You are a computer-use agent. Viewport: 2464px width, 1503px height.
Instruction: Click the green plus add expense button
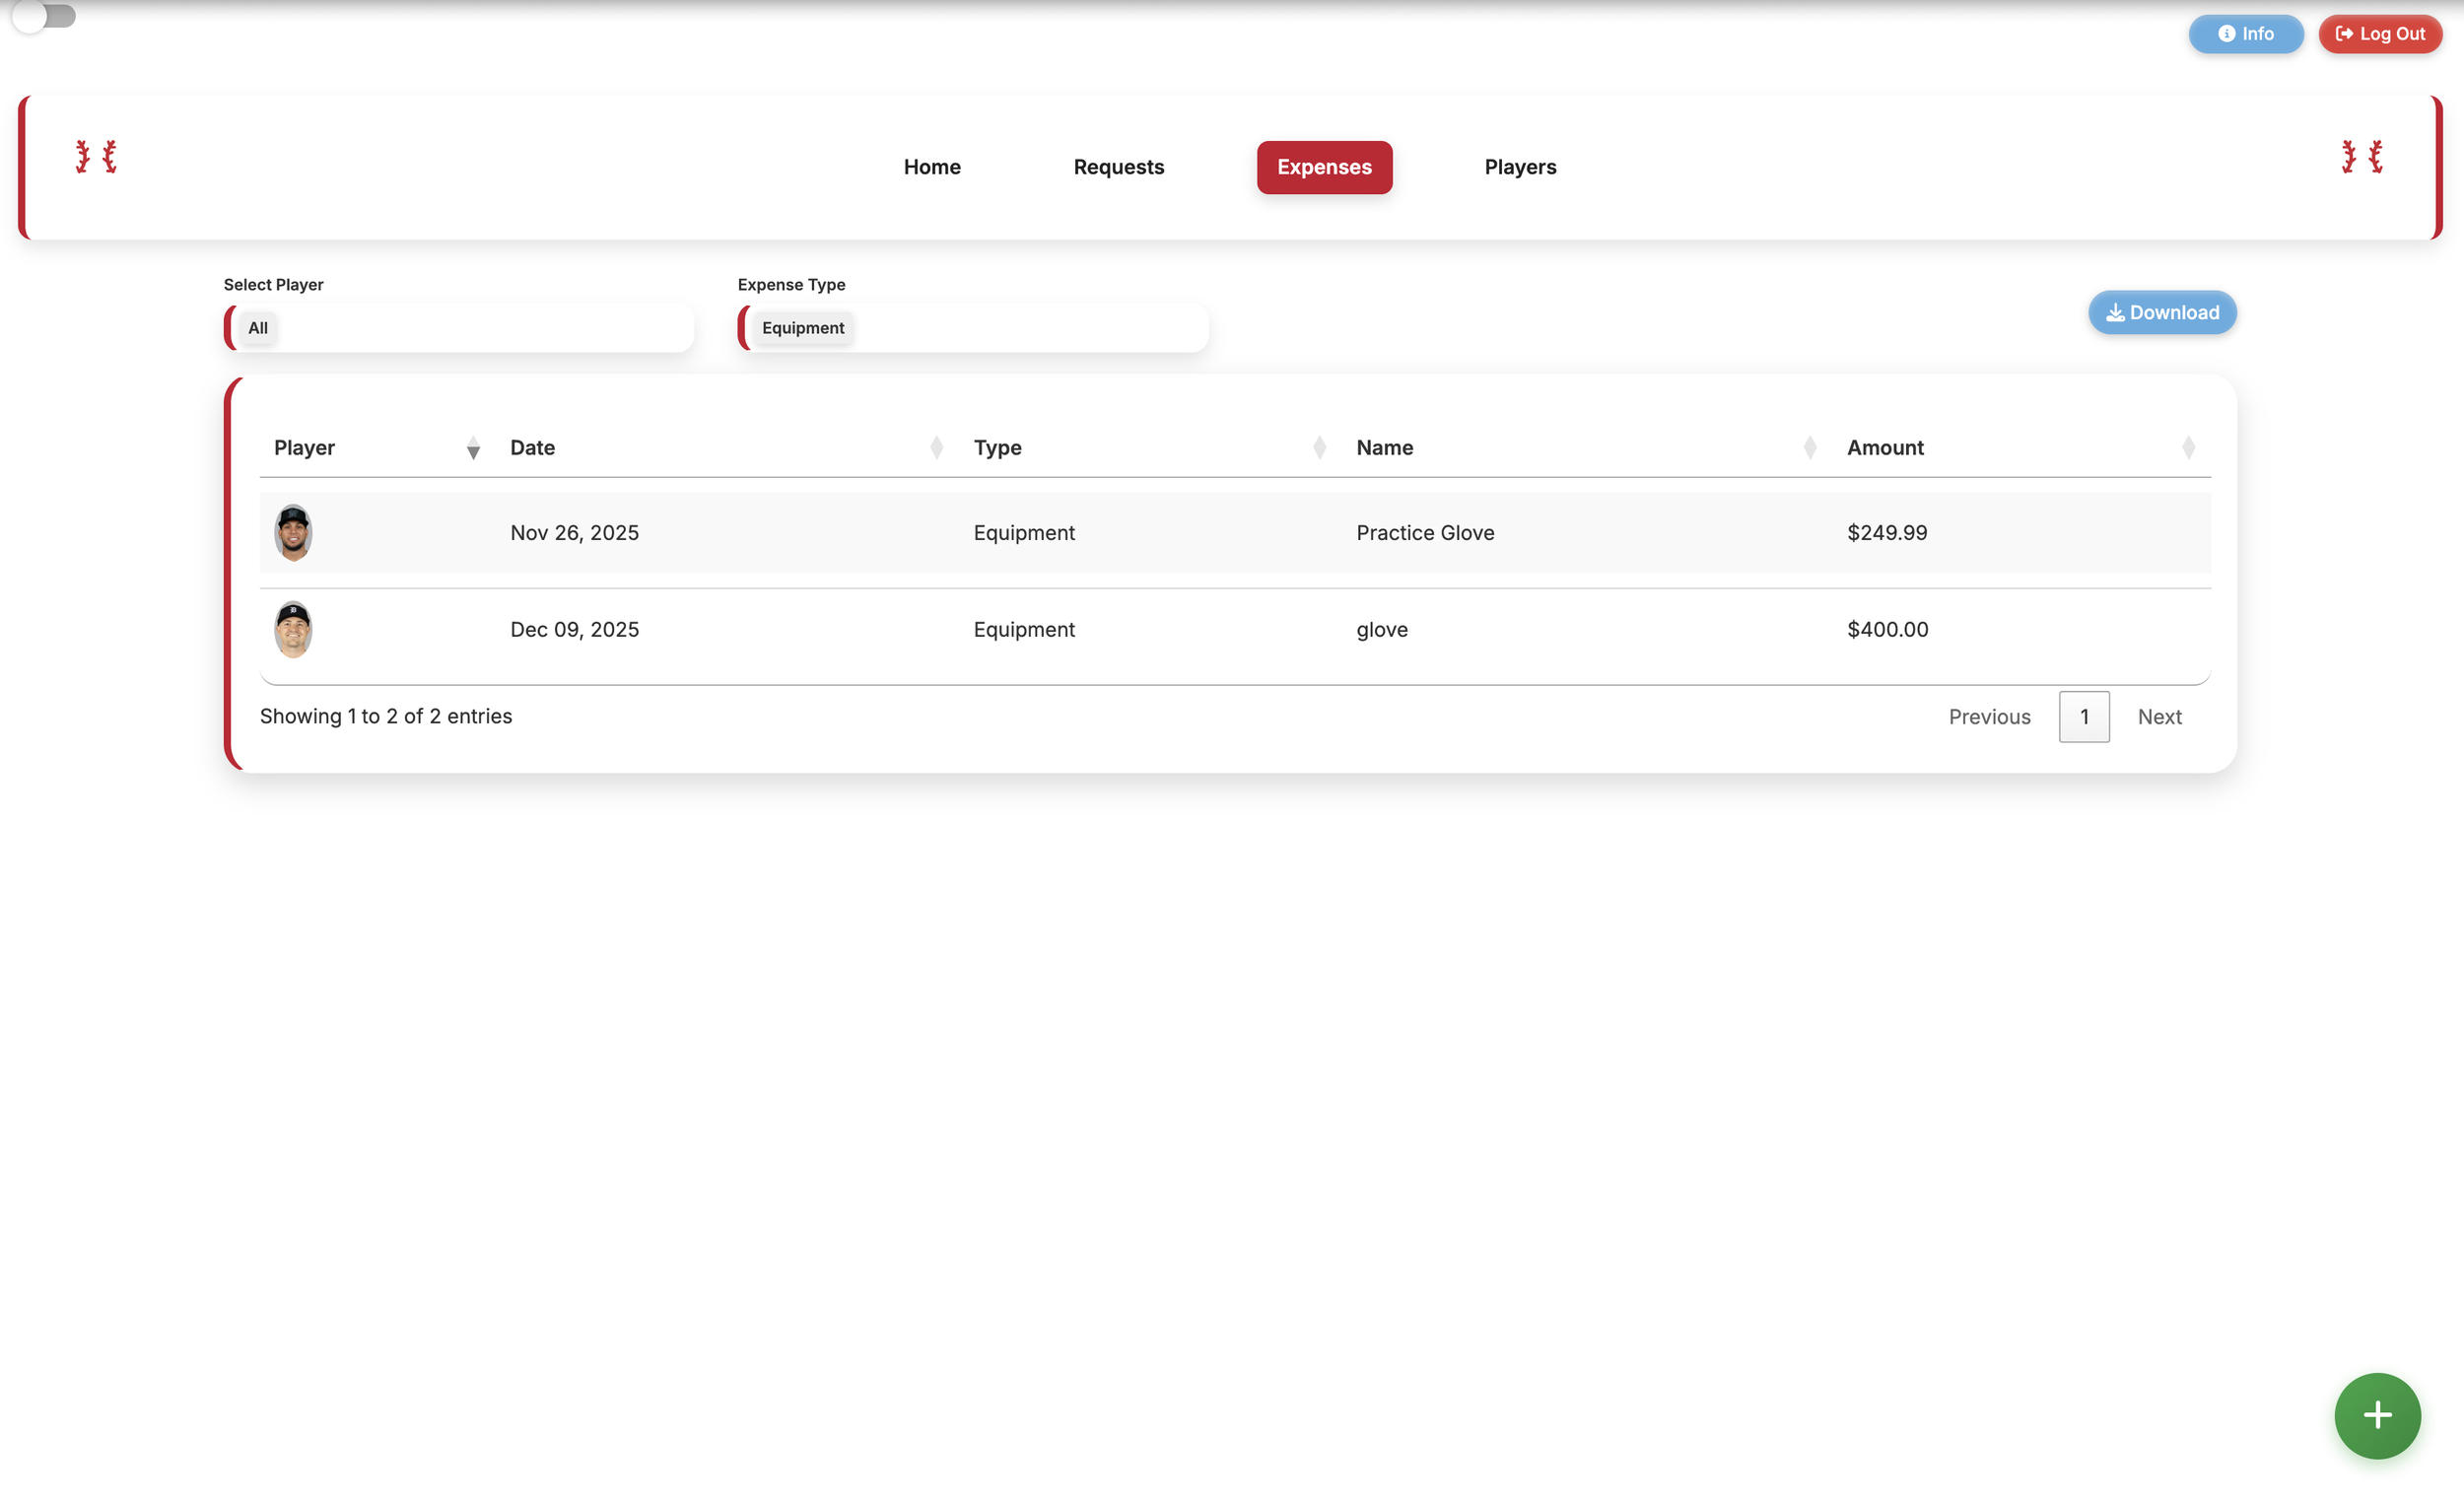tap(2376, 1414)
